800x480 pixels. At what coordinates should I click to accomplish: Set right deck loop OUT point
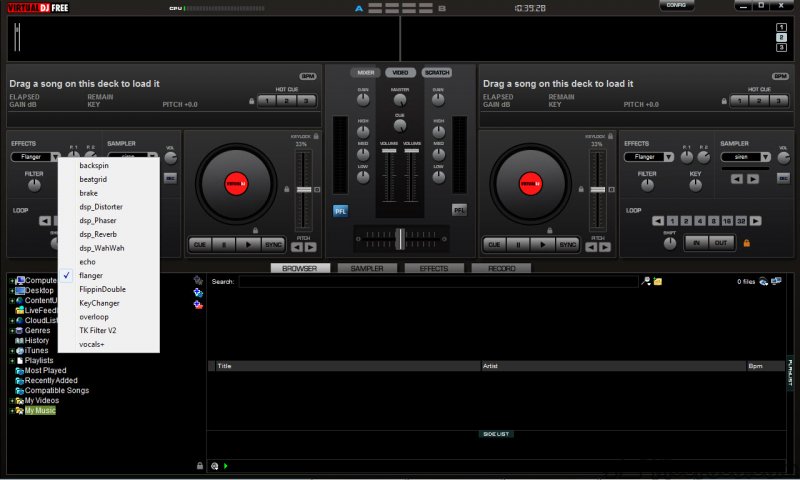point(721,243)
